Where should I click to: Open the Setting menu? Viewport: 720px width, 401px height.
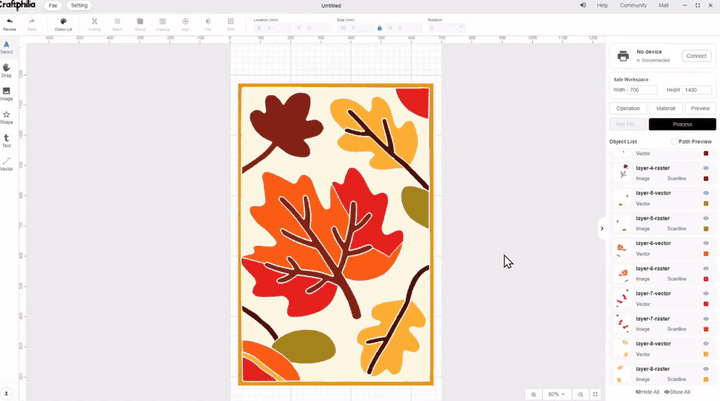(79, 6)
